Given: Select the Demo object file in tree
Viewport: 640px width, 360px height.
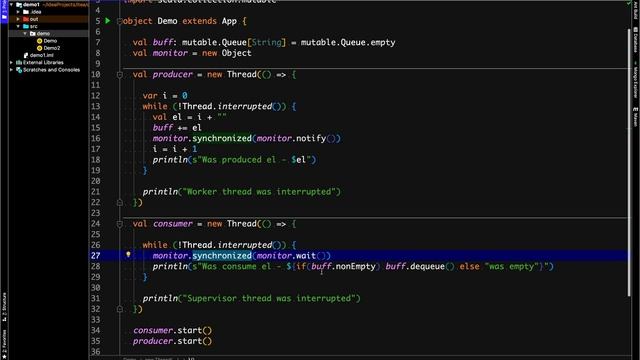Looking at the screenshot, I should pos(50,41).
